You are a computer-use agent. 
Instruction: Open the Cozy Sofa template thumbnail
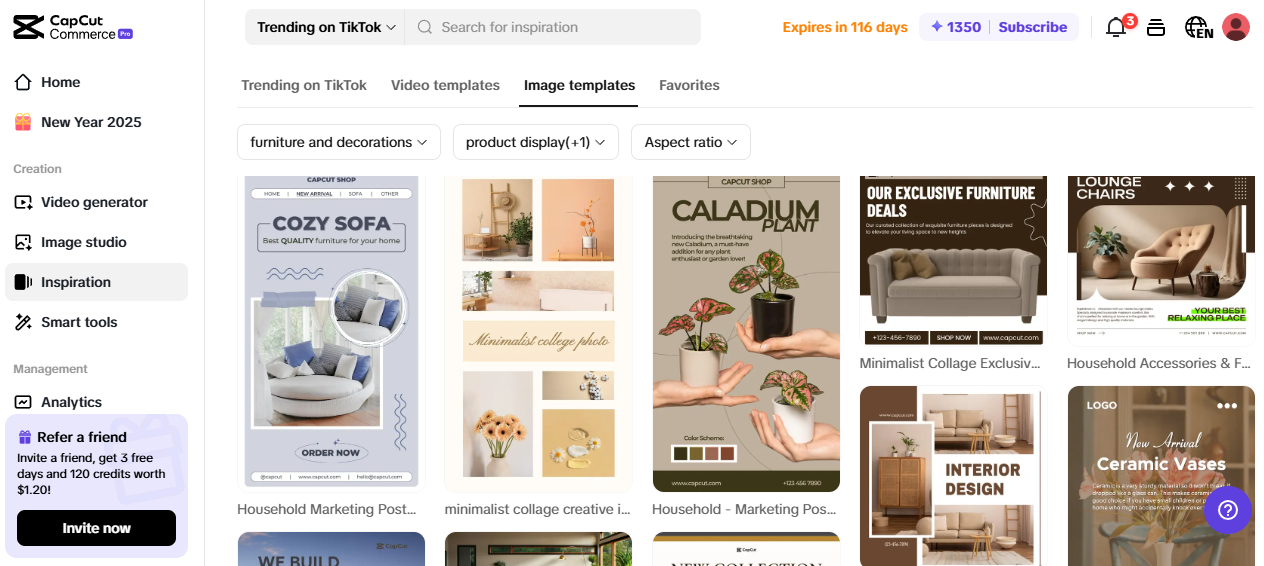click(331, 332)
